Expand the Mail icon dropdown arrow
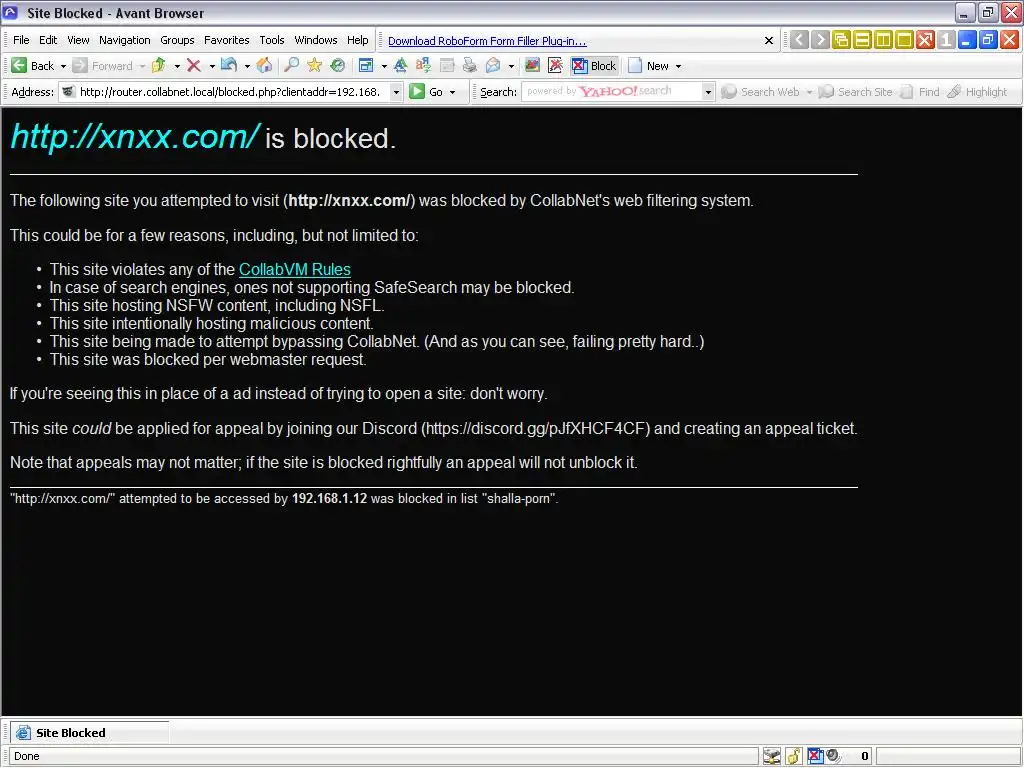This screenshot has width=1024, height=768. 511,67
